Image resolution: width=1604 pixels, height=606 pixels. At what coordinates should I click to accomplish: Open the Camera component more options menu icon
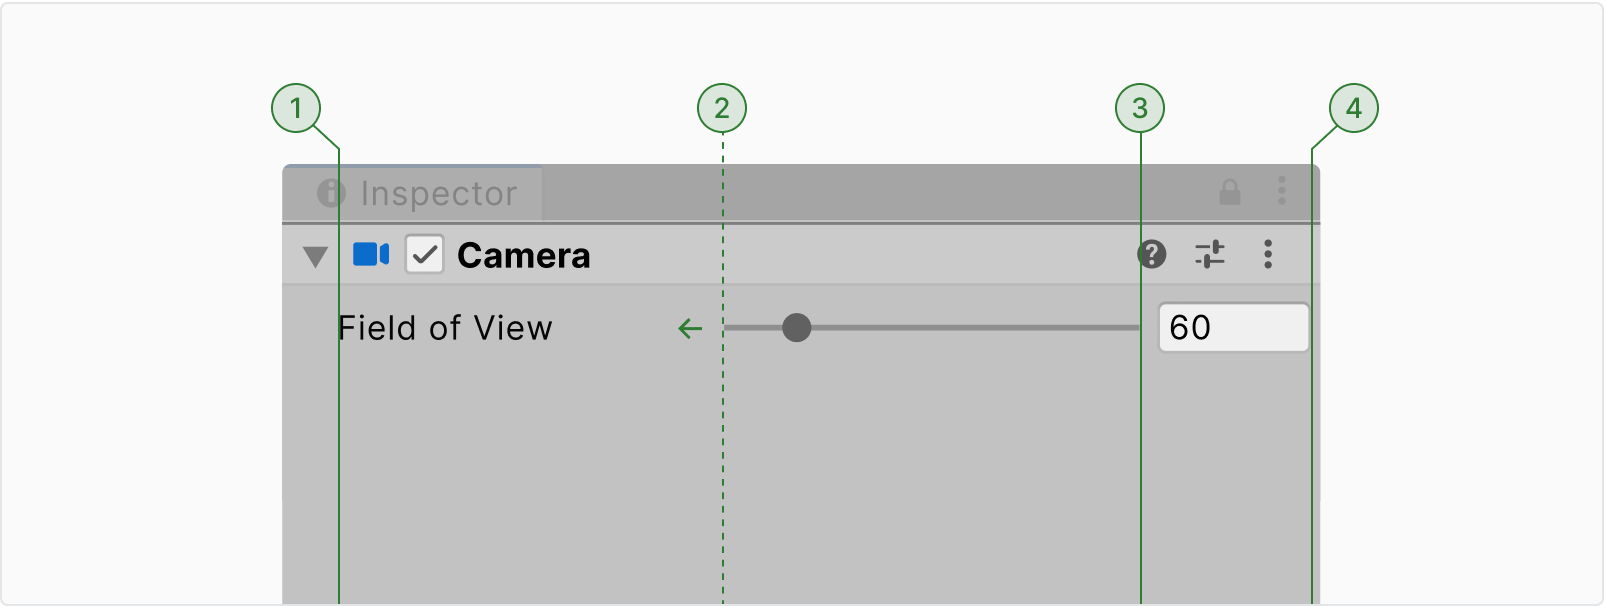[1268, 255]
